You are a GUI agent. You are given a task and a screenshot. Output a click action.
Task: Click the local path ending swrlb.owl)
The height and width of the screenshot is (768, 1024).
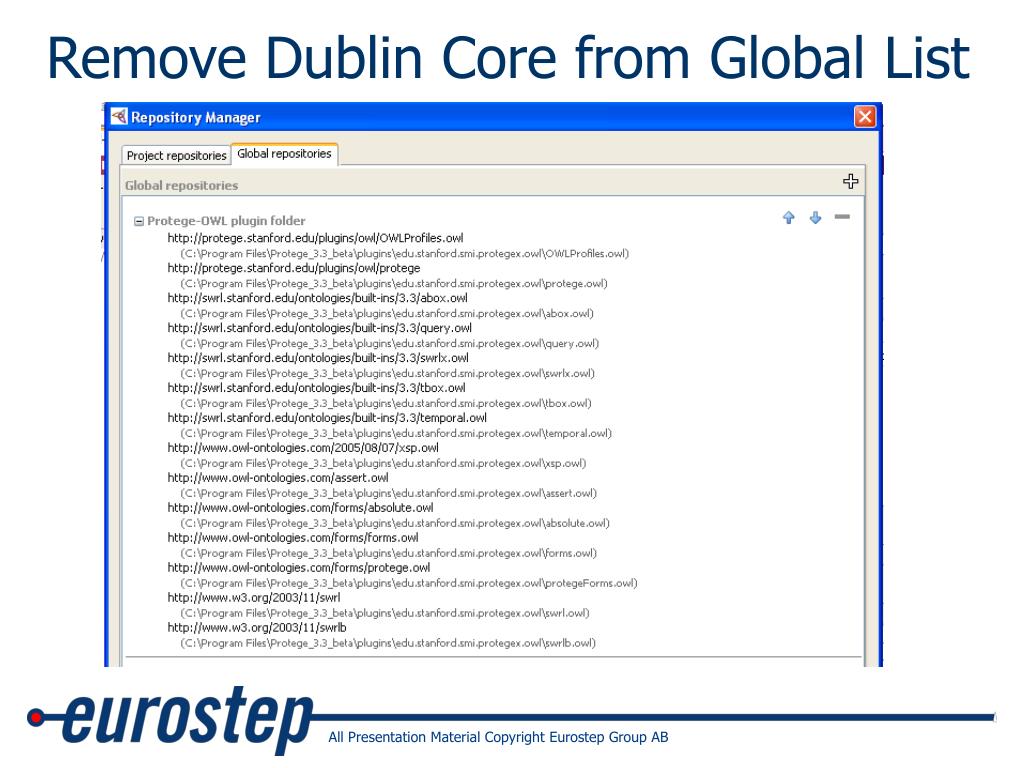coord(388,644)
